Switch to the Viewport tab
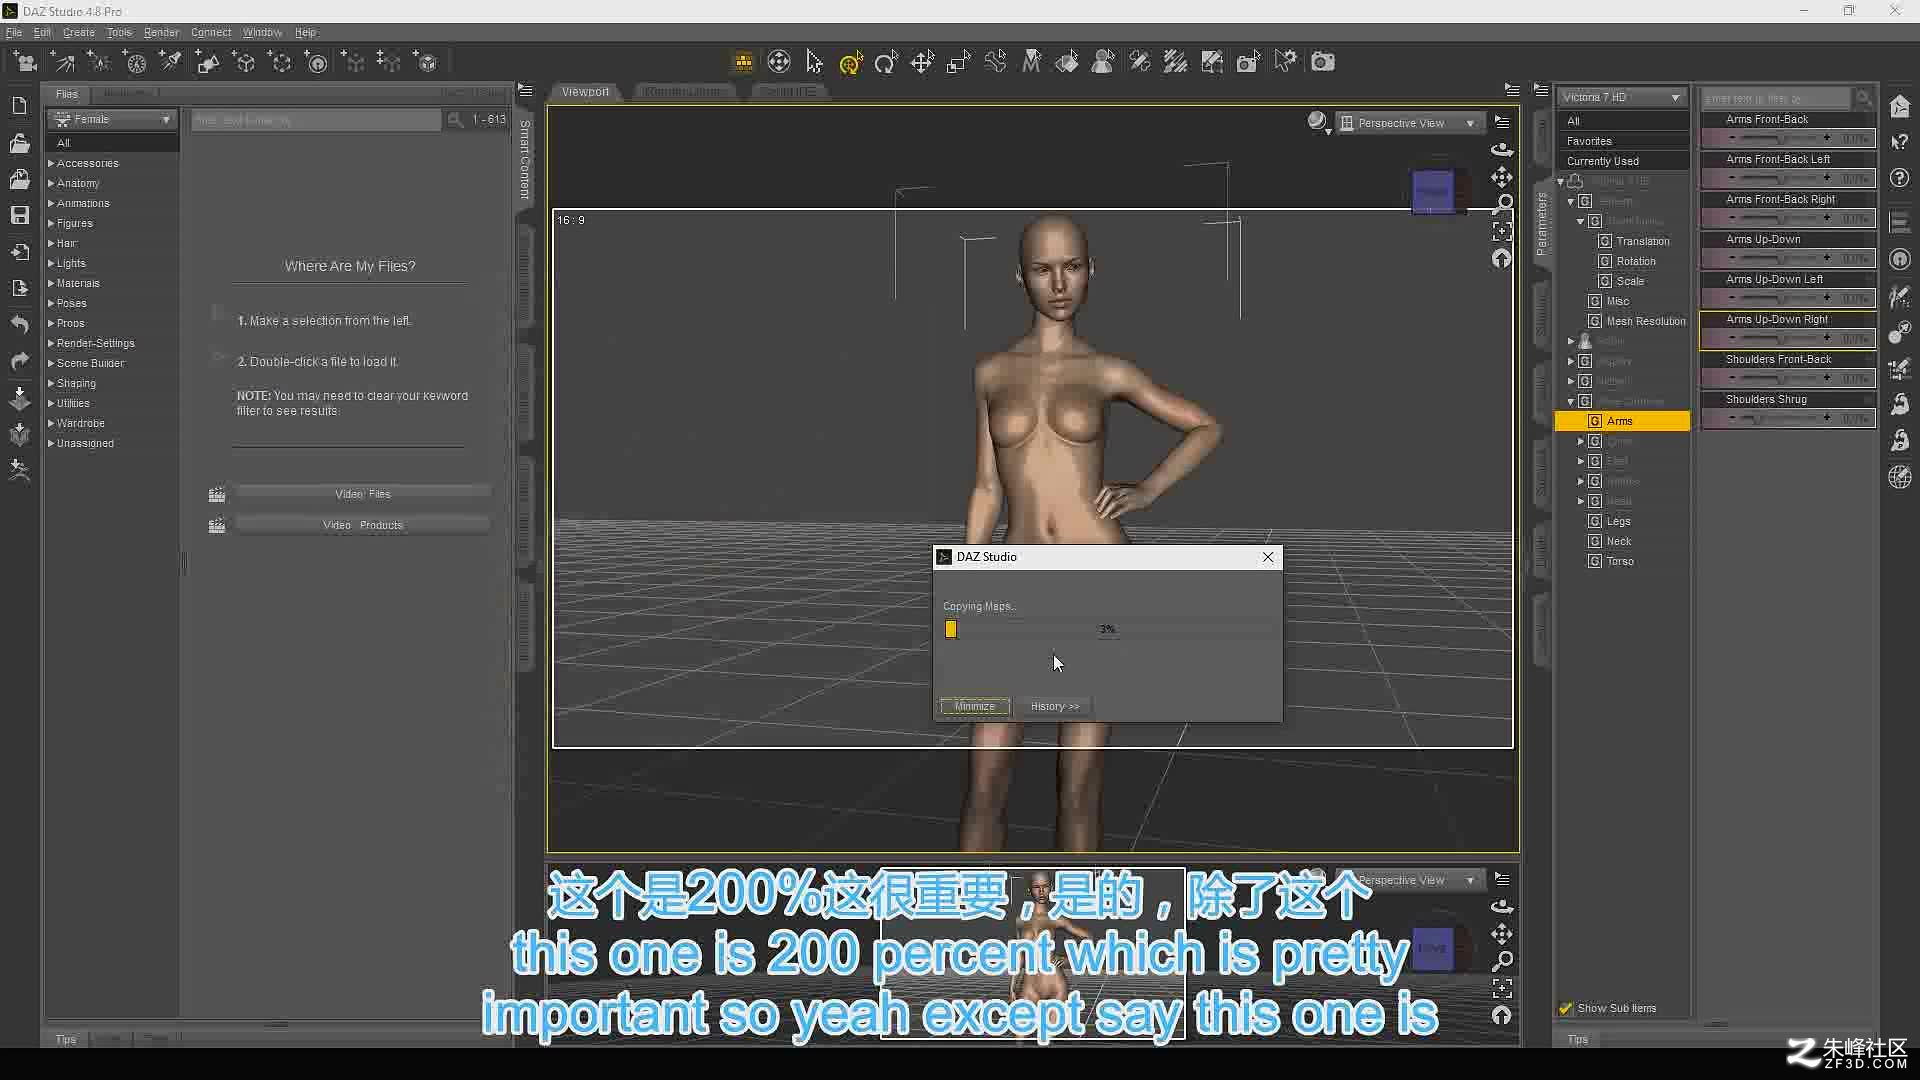 (x=585, y=92)
